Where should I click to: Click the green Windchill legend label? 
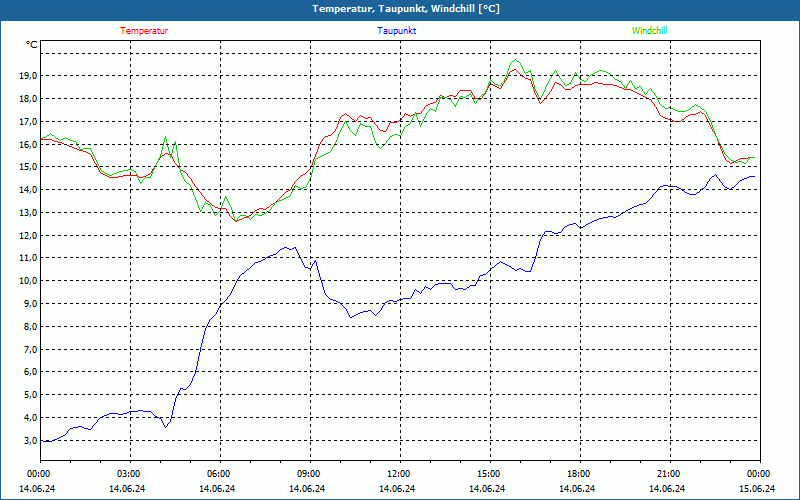[649, 31]
